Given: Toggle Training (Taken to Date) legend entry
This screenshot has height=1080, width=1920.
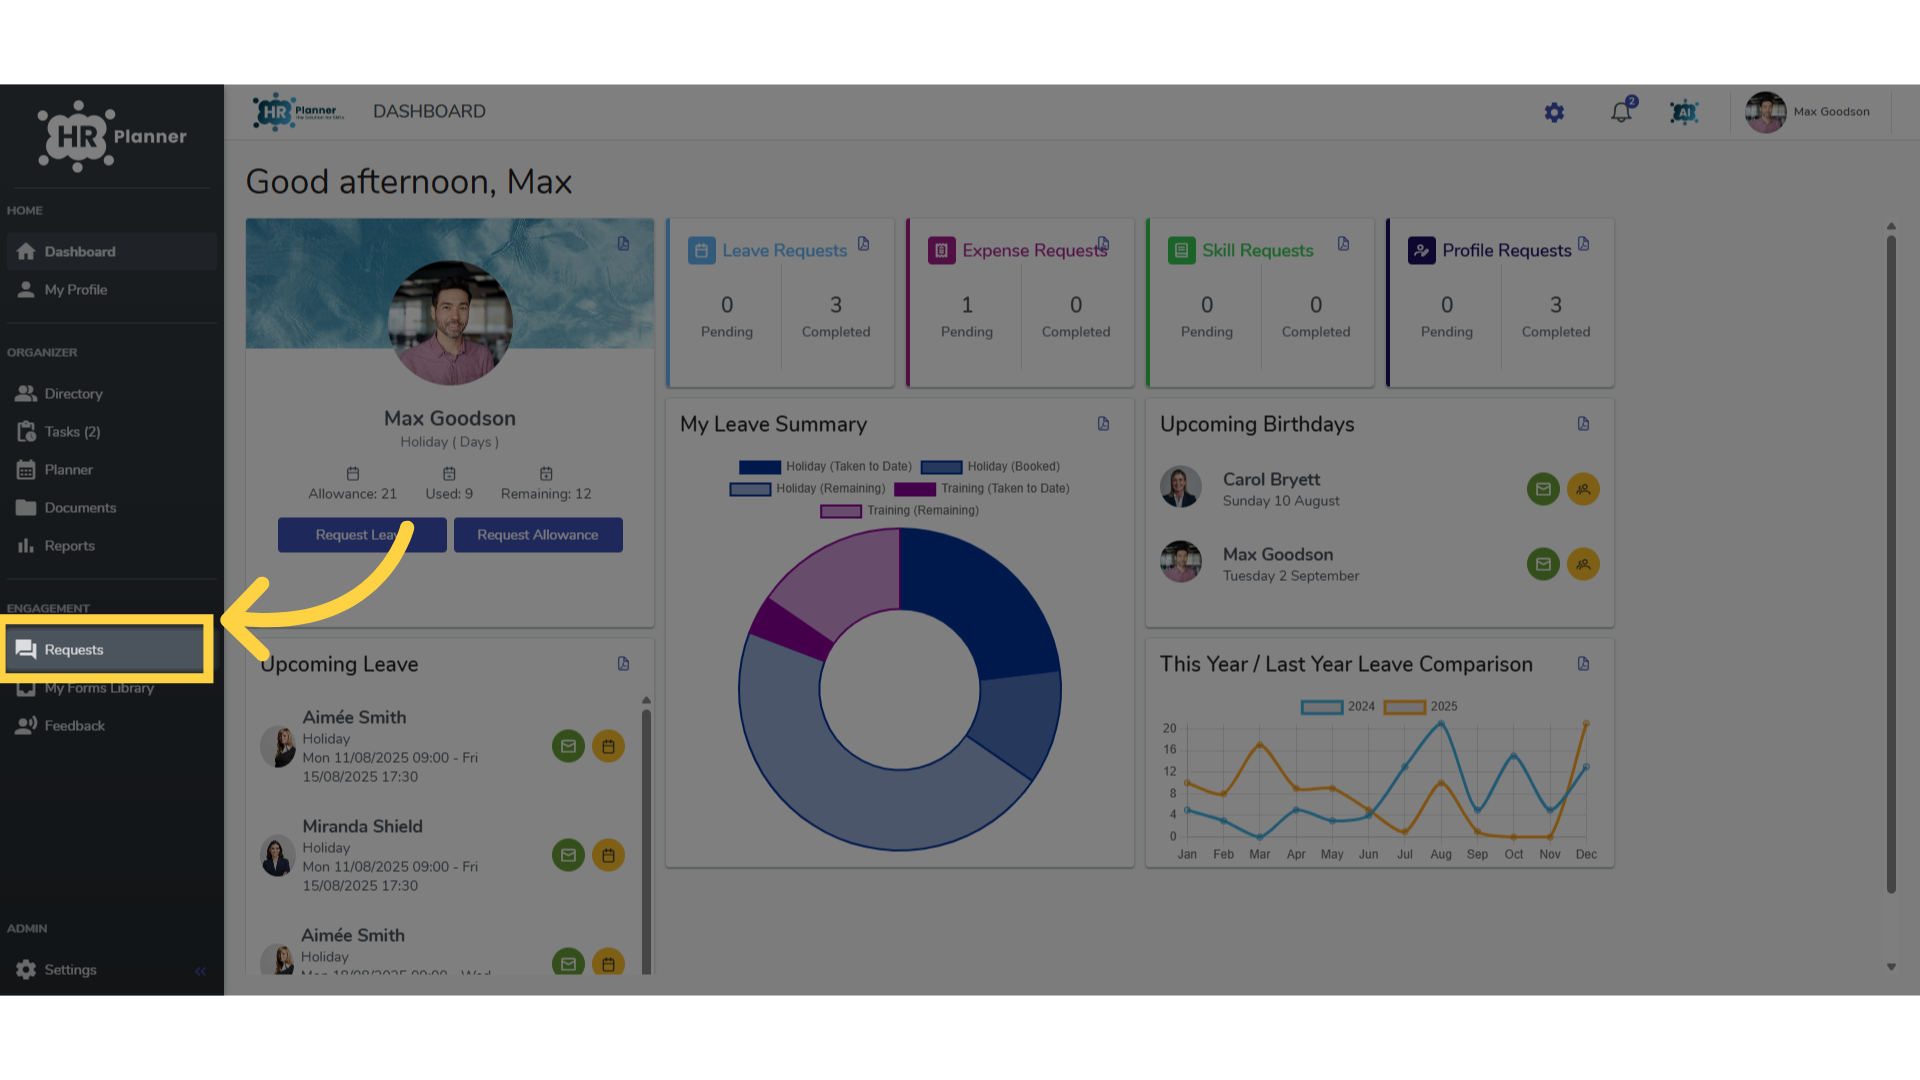Looking at the screenshot, I should 981,489.
